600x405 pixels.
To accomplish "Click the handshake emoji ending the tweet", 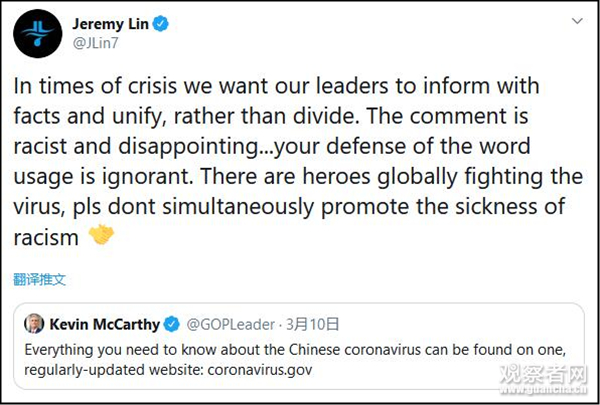I will pyautogui.click(x=104, y=236).
